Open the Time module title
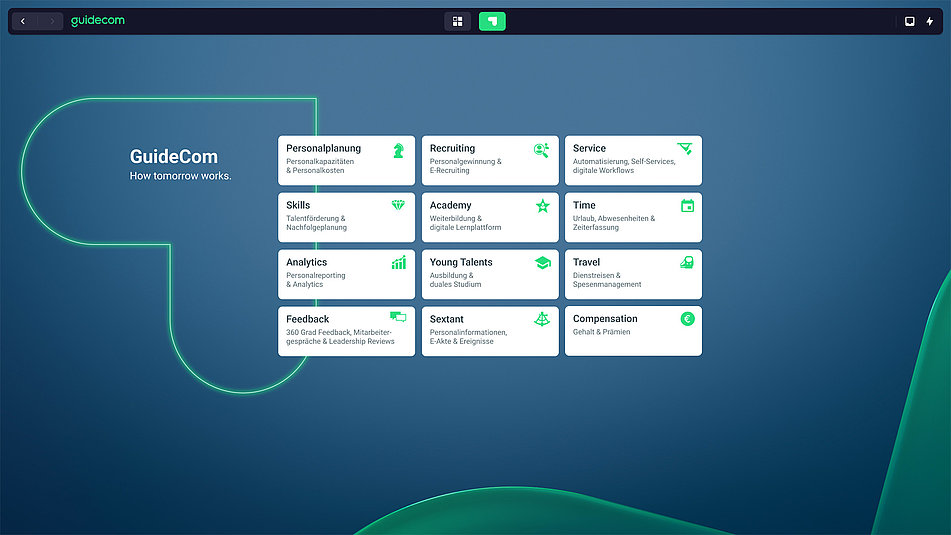 (x=584, y=206)
